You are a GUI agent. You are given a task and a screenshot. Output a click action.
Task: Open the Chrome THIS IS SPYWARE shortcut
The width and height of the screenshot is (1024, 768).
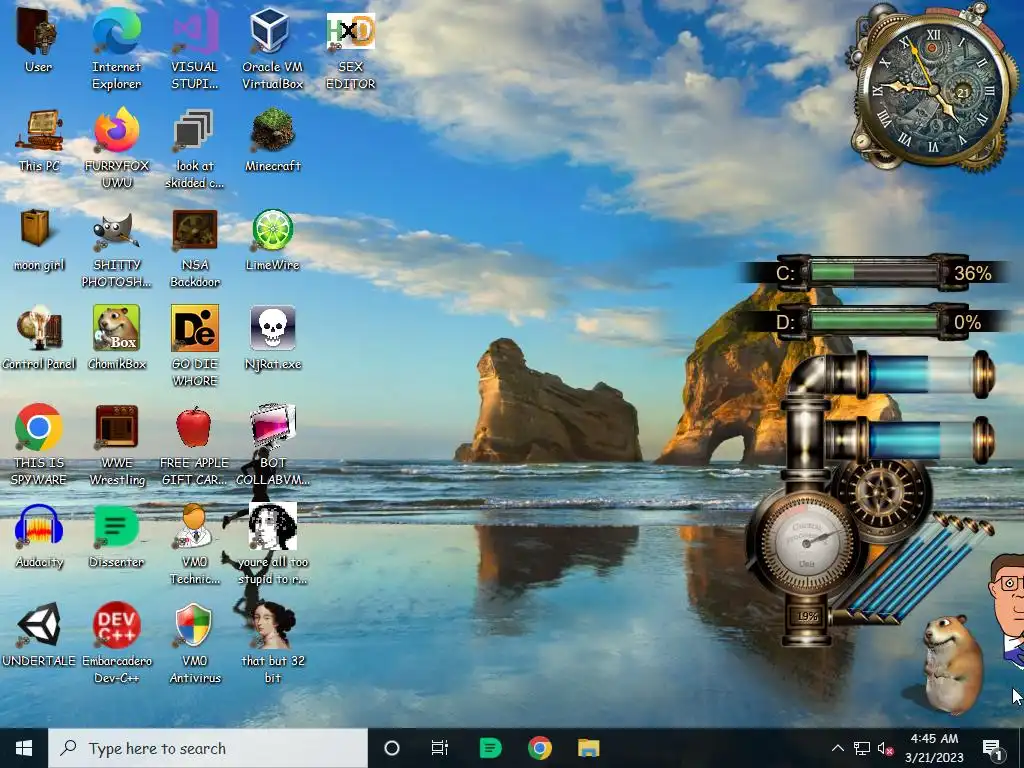39,445
